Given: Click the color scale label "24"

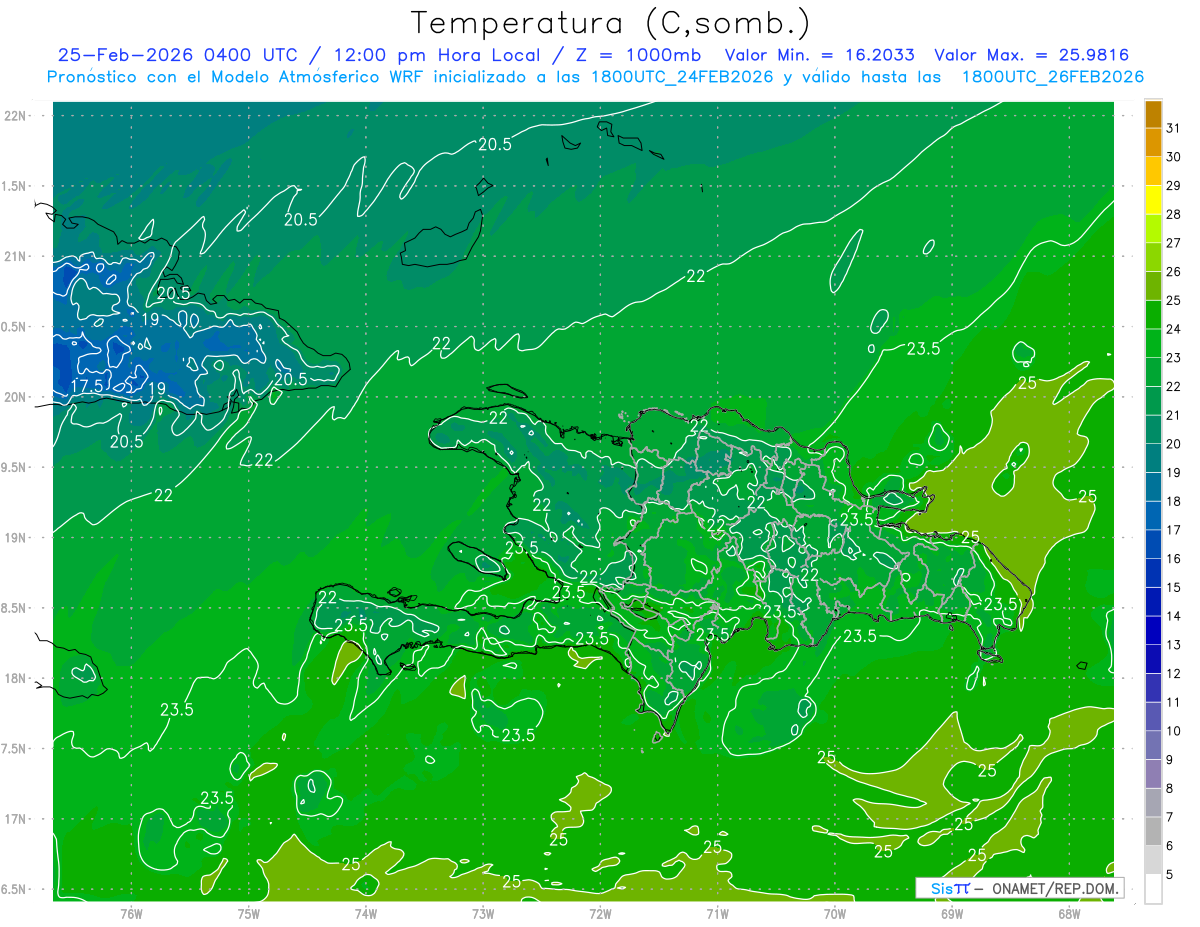Looking at the screenshot, I should pos(1174,329).
